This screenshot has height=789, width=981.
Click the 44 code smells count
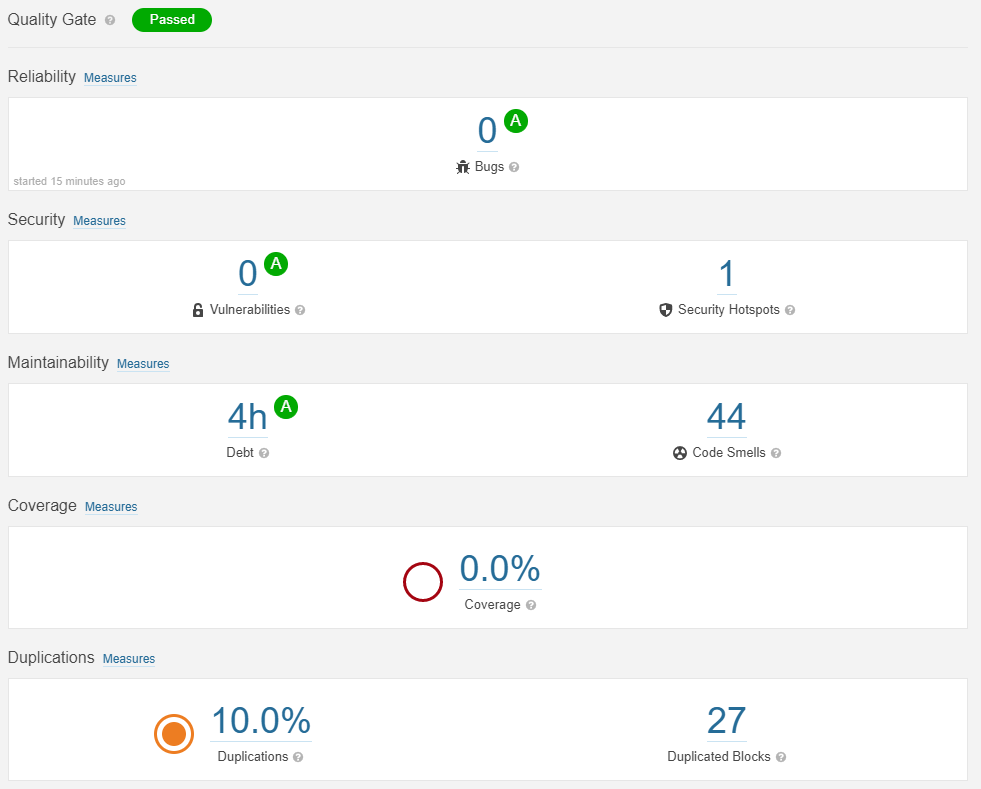pos(726,417)
